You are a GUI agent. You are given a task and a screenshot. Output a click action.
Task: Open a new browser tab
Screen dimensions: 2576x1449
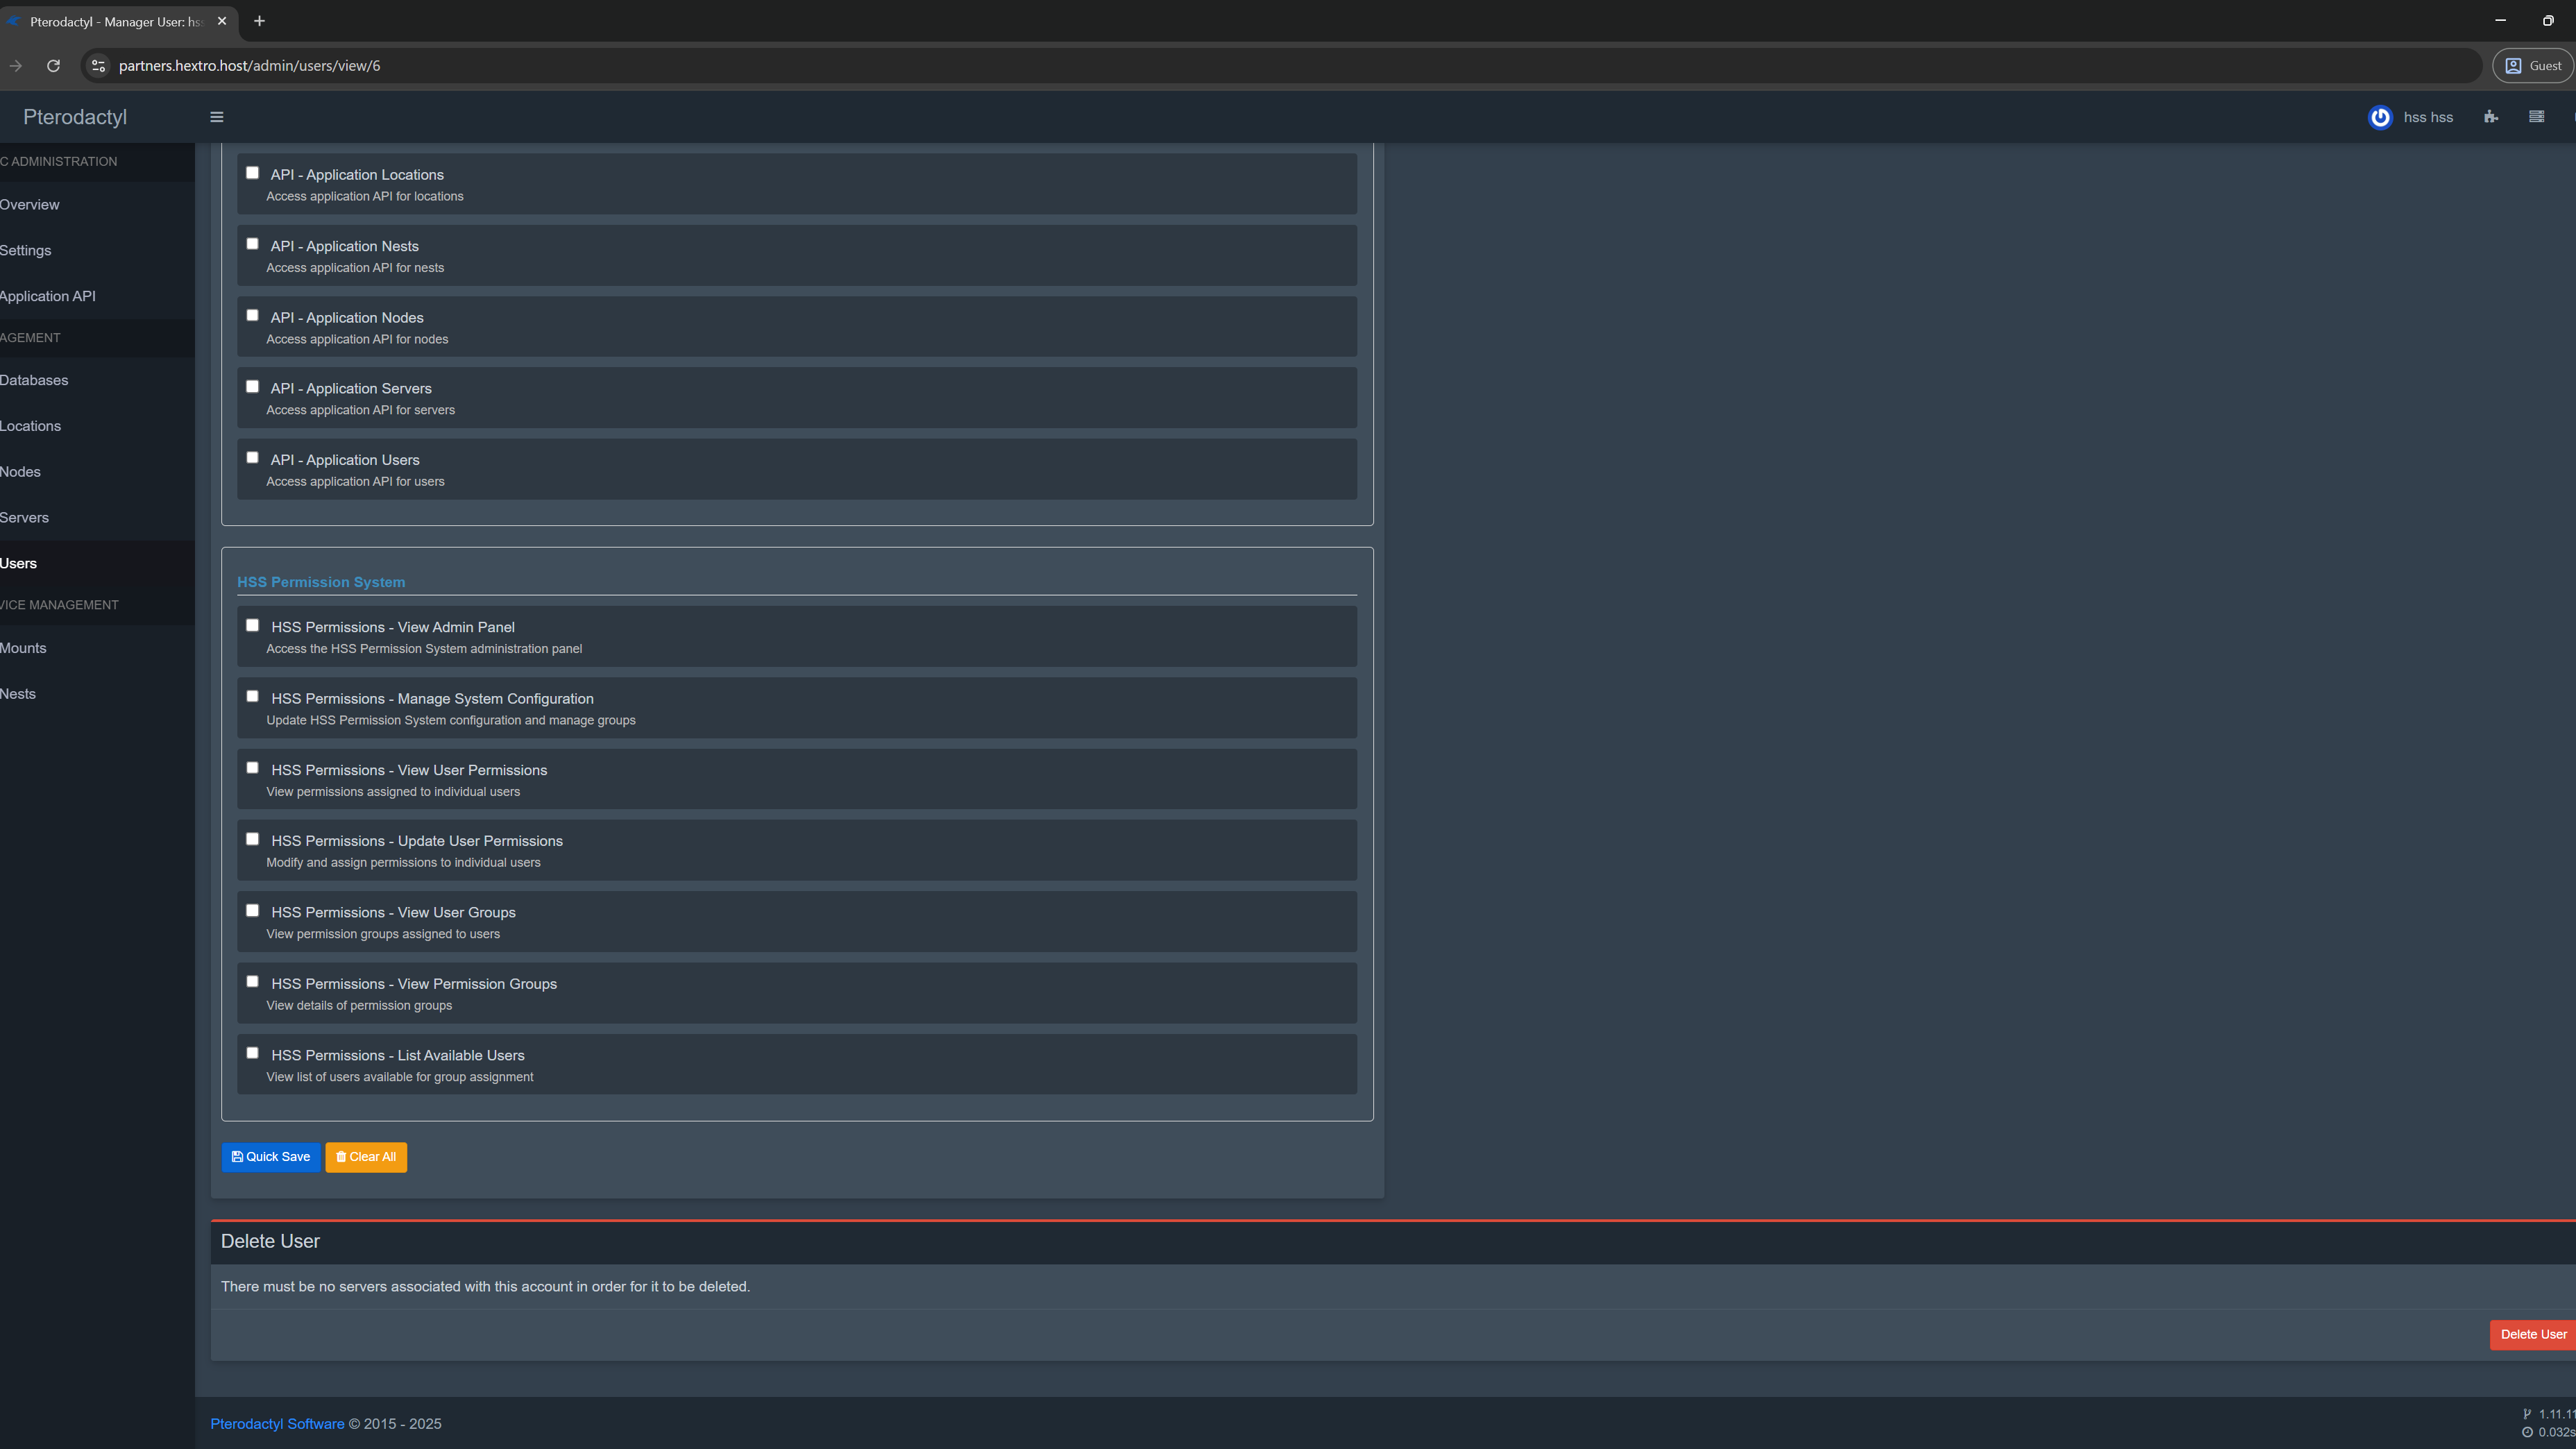(x=259, y=21)
